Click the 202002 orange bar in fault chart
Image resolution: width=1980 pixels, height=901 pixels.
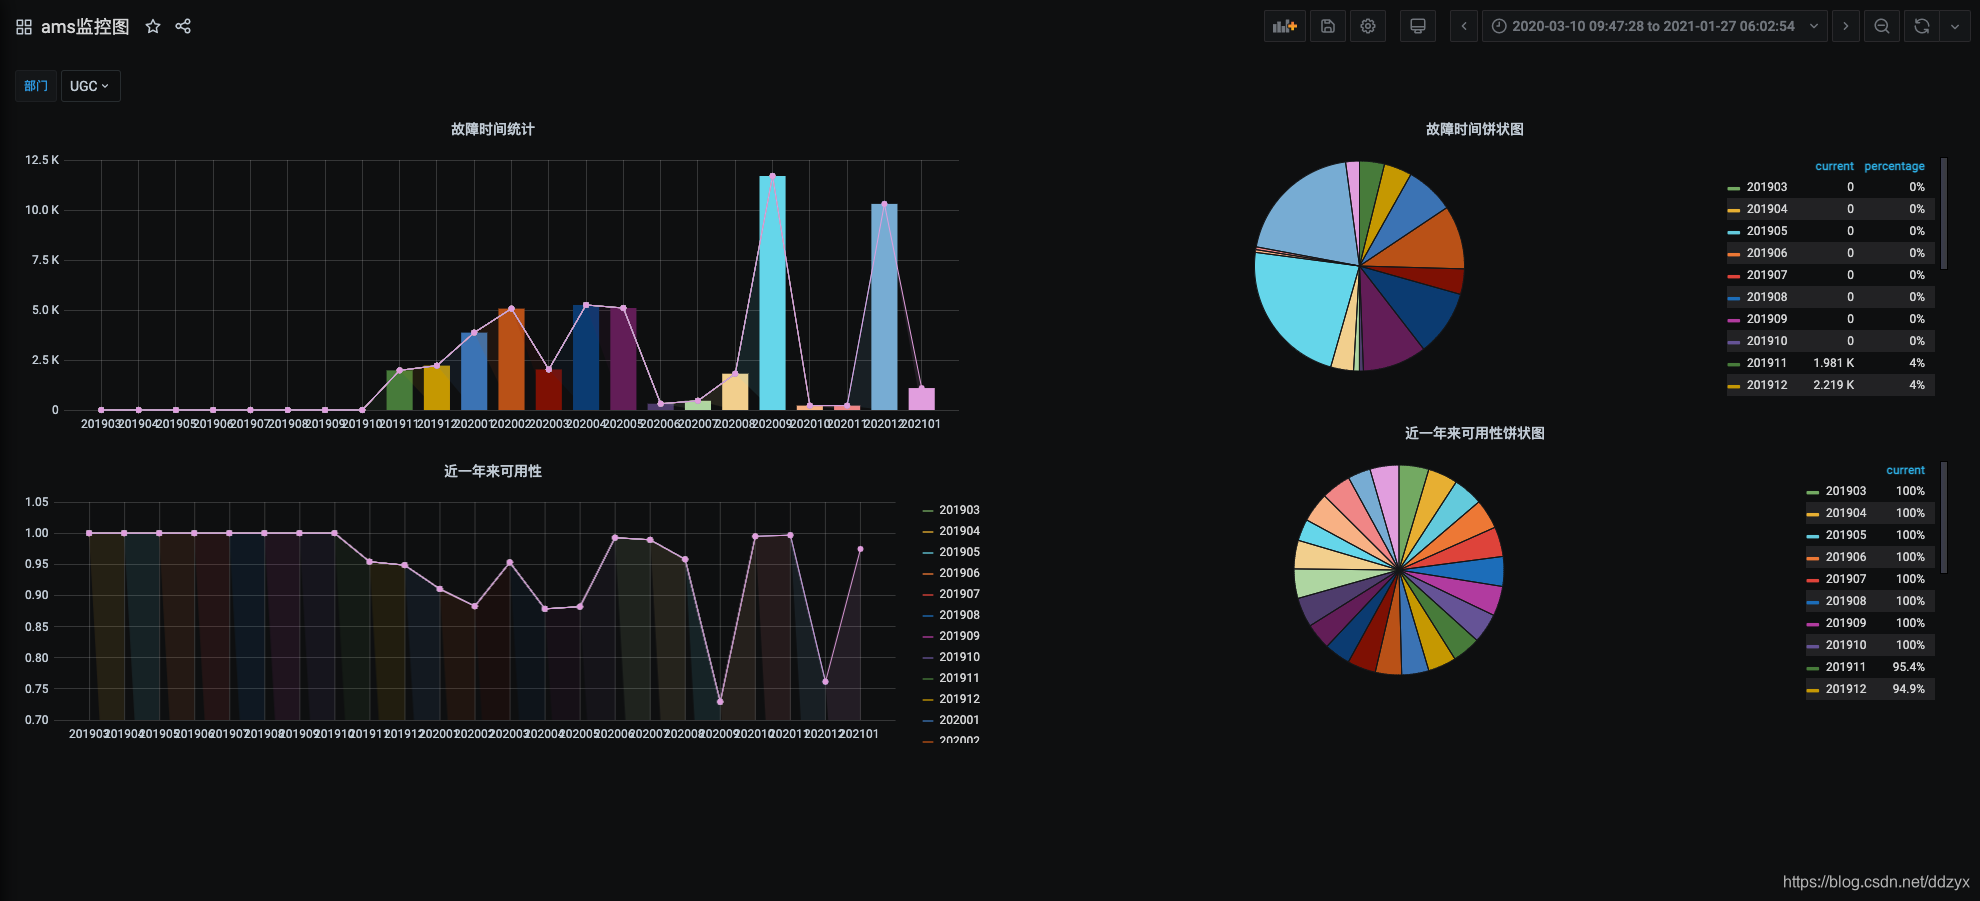[511, 360]
